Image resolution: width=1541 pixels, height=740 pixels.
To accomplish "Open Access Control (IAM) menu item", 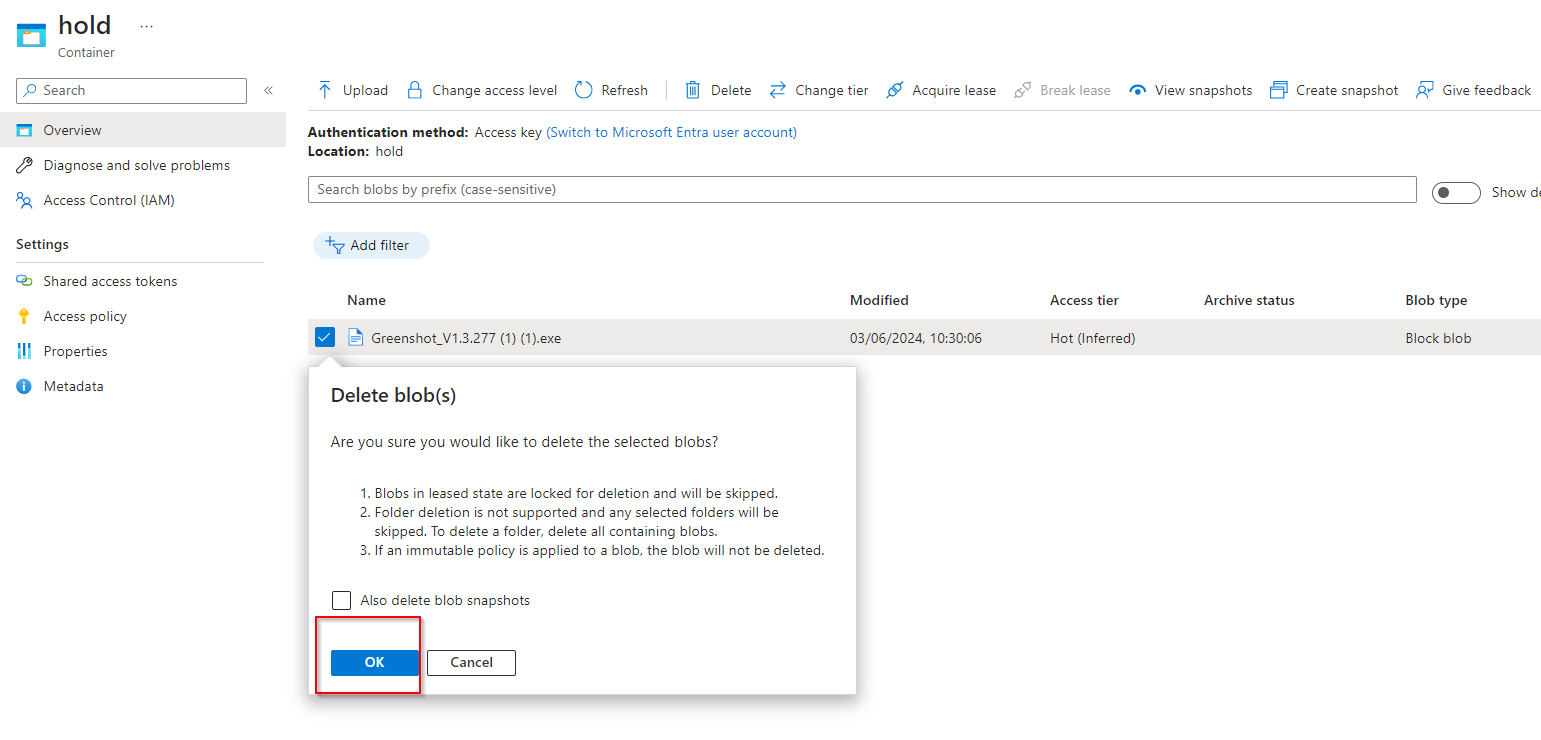I will click(x=109, y=200).
